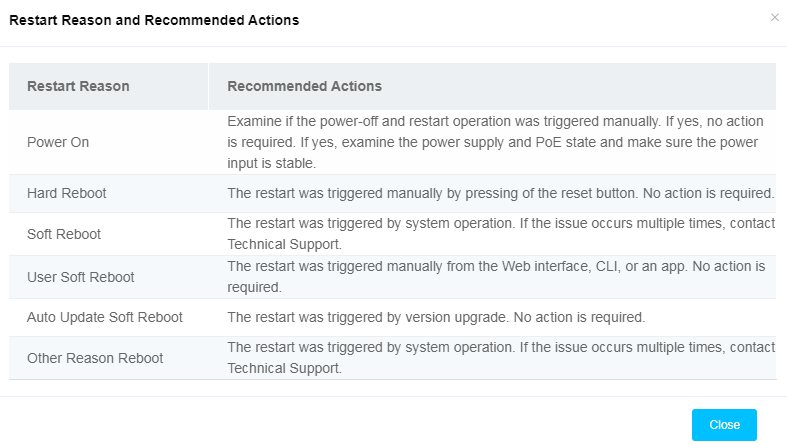
Task: Click the blue Close button
Action: [x=724, y=424]
